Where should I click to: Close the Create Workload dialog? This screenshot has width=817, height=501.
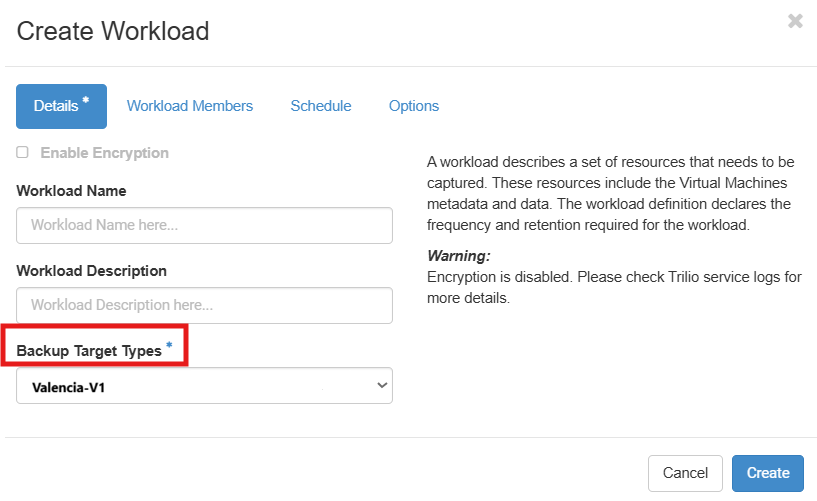pos(795,21)
